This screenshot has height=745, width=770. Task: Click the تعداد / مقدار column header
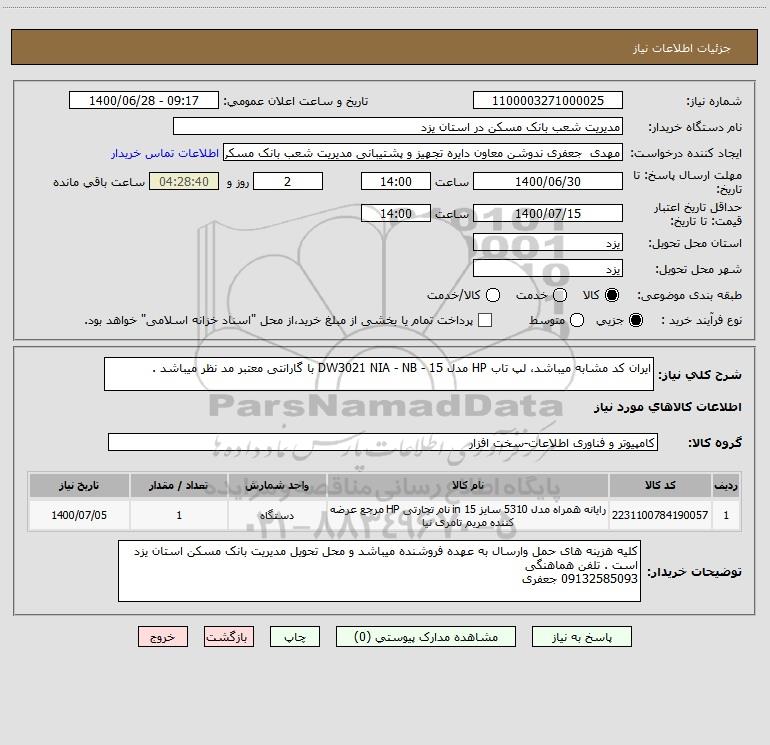[x=179, y=486]
